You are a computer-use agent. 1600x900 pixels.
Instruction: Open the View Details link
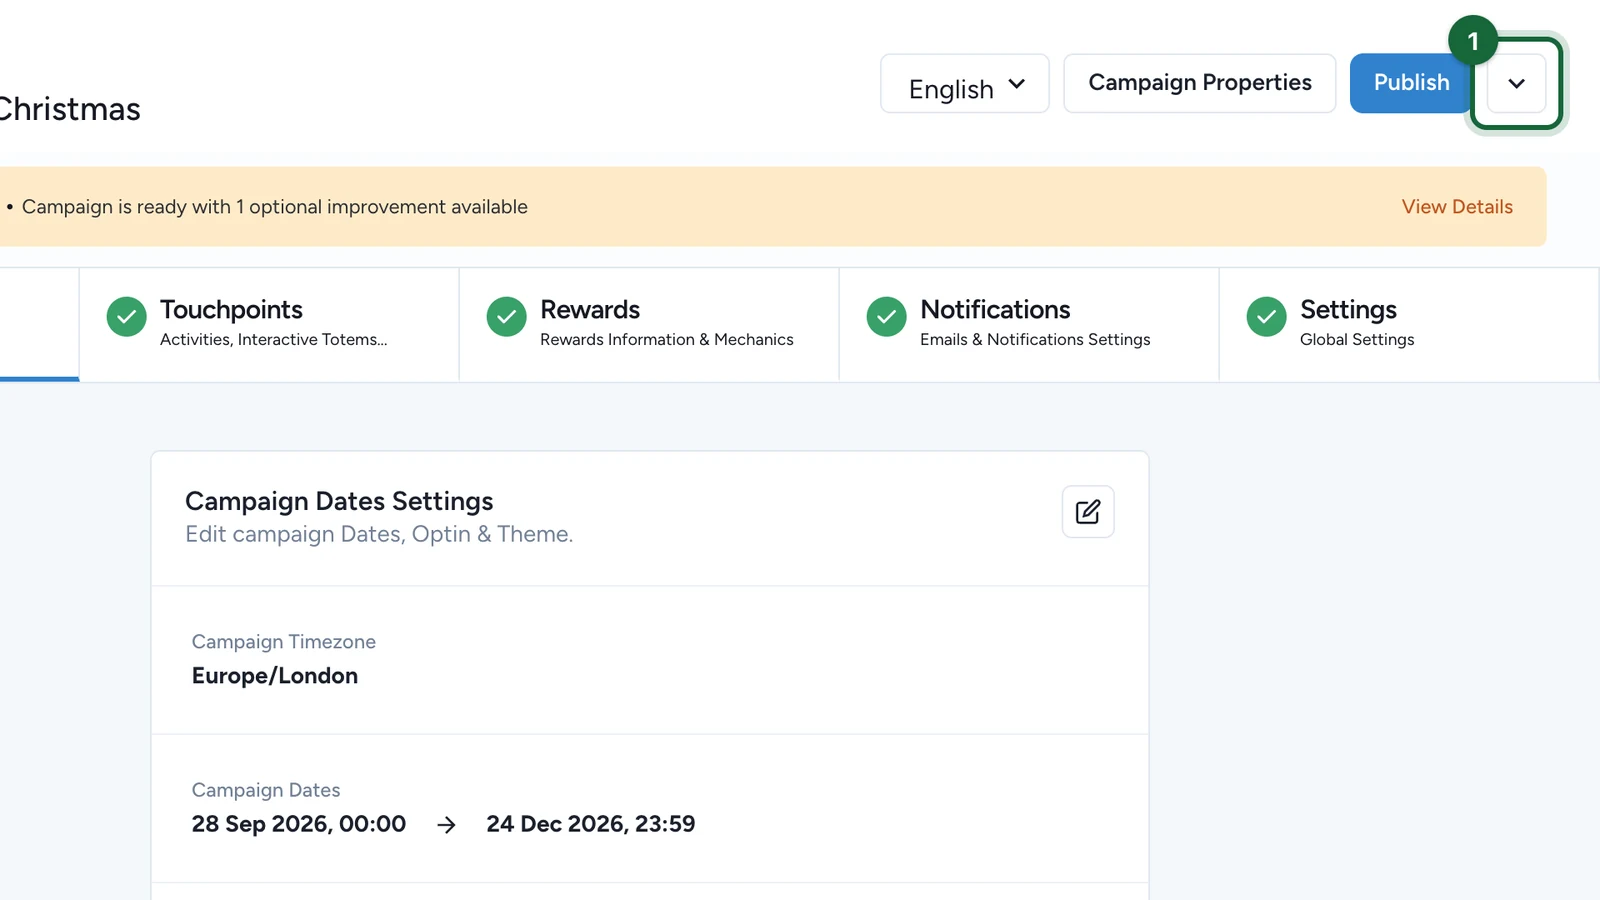(x=1456, y=207)
